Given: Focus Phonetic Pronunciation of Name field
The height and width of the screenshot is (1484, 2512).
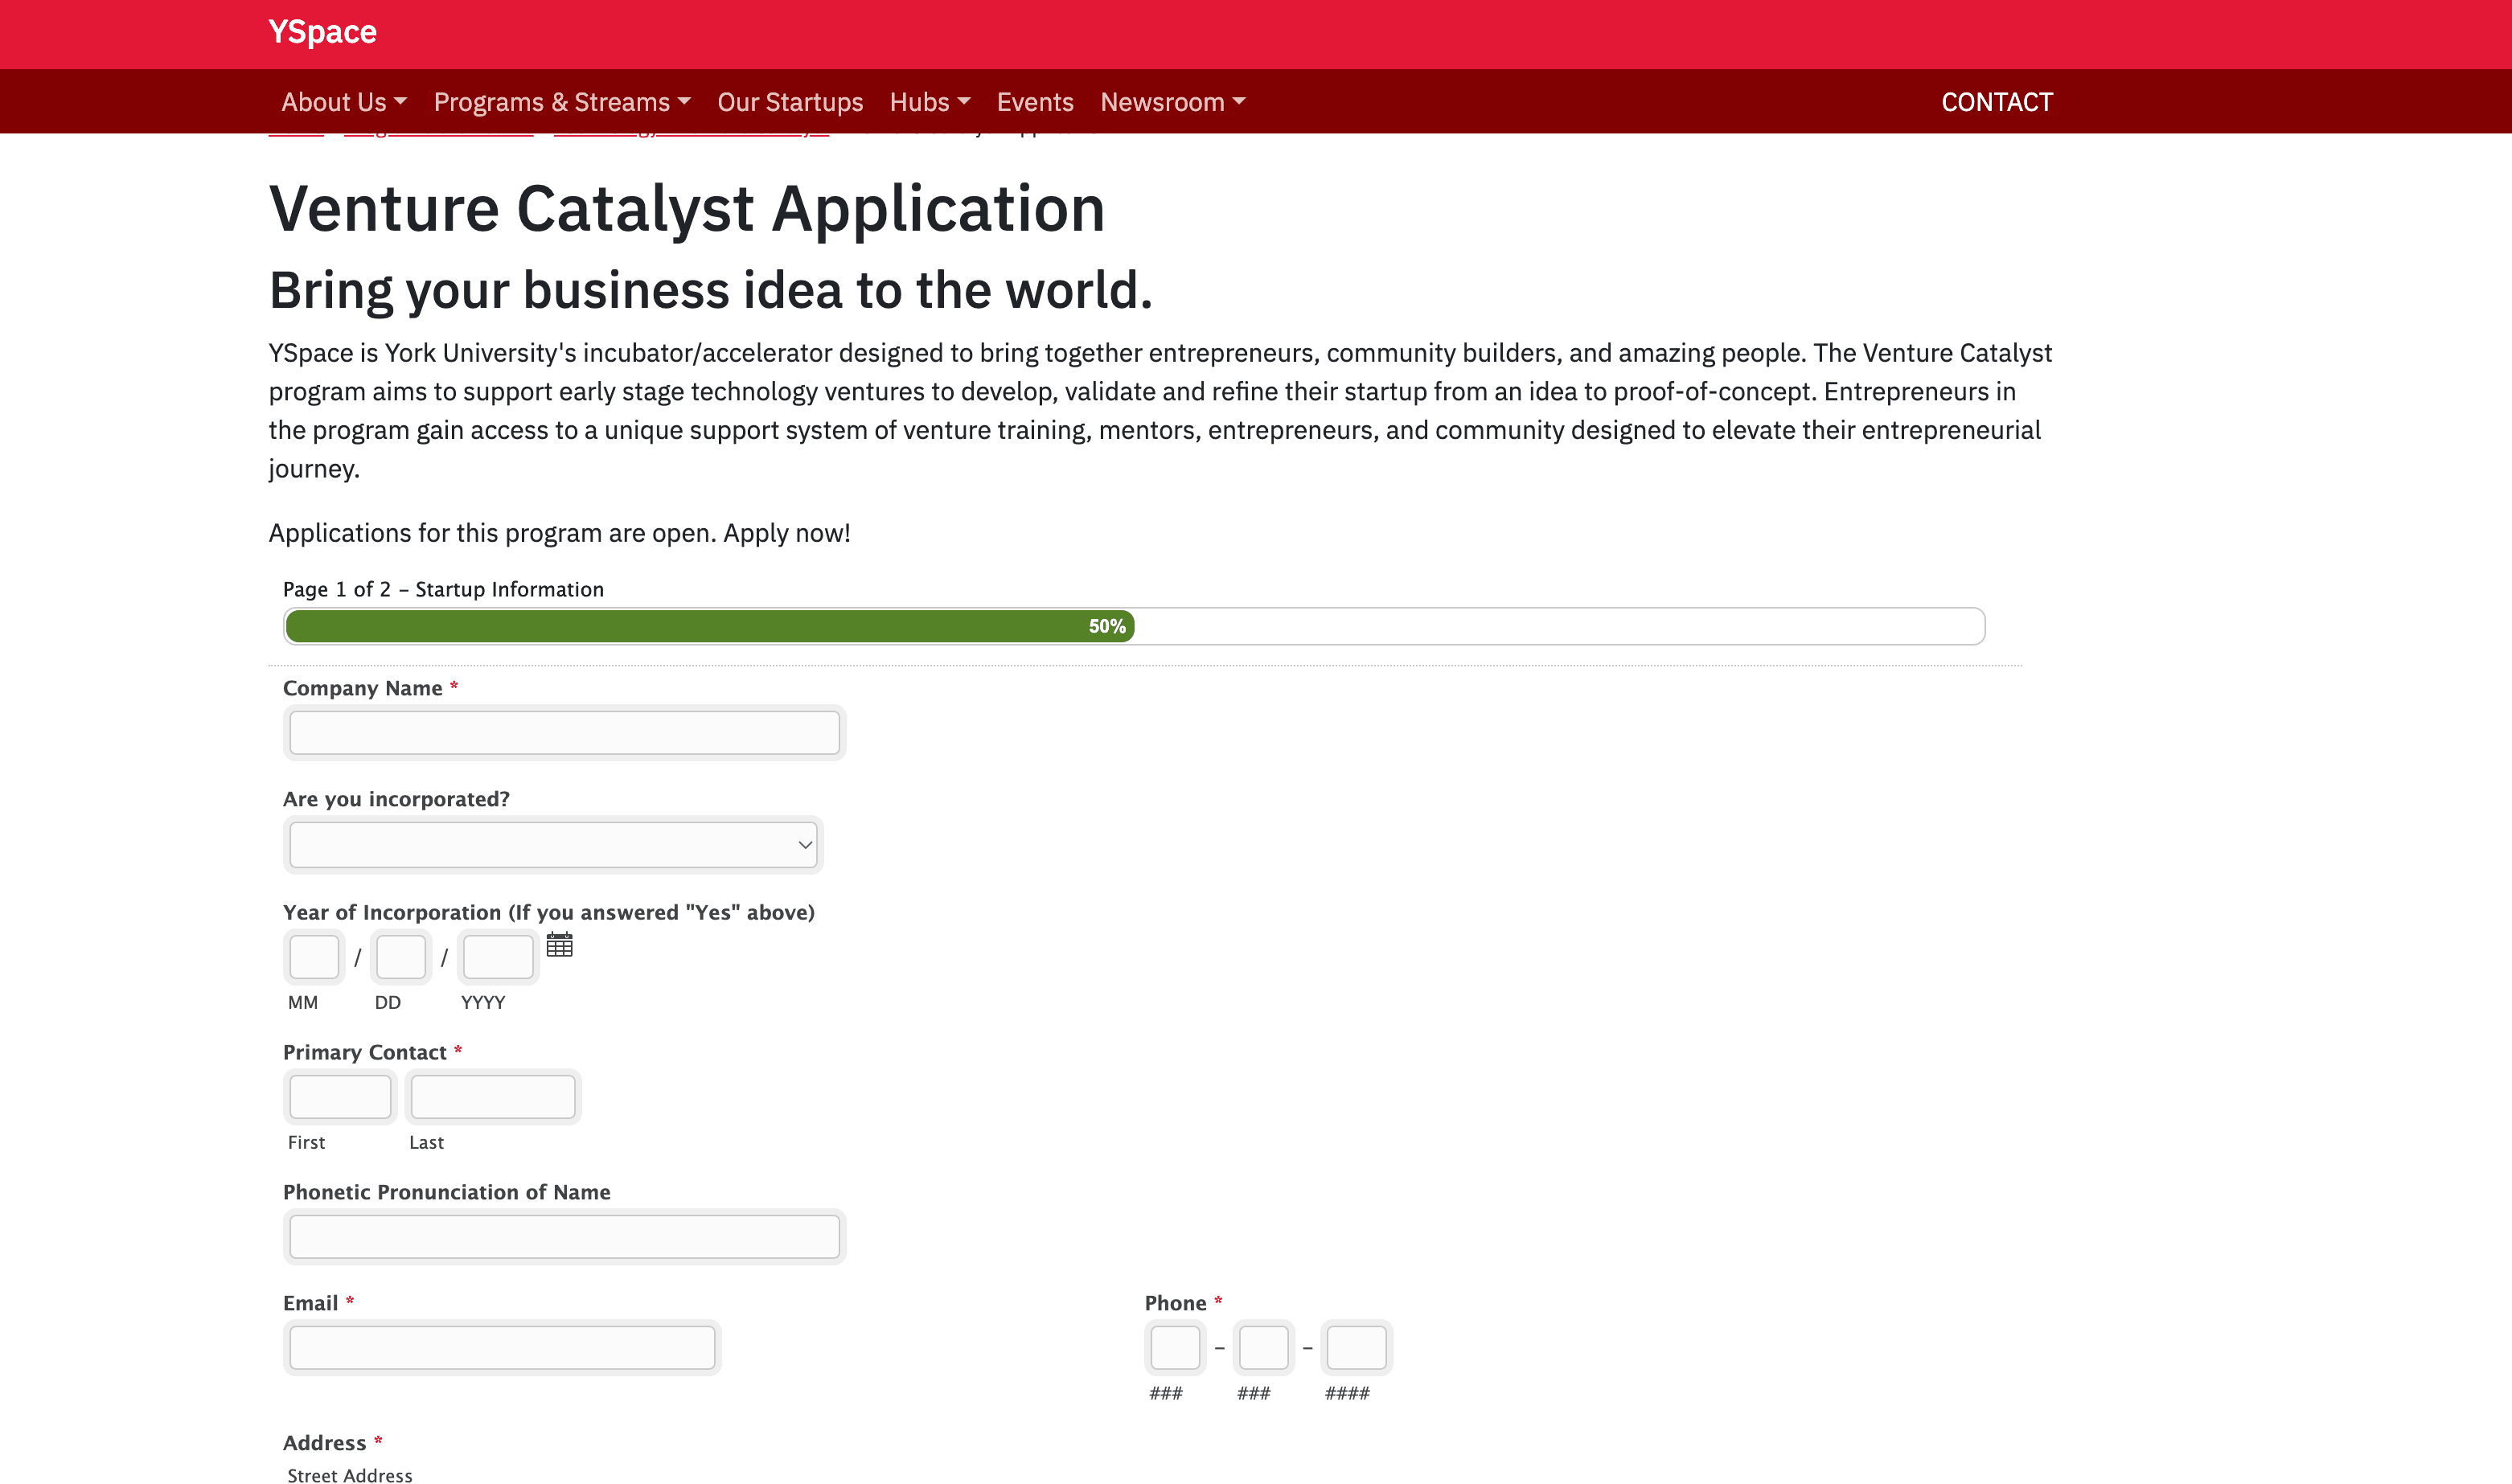Looking at the screenshot, I should (x=564, y=1237).
